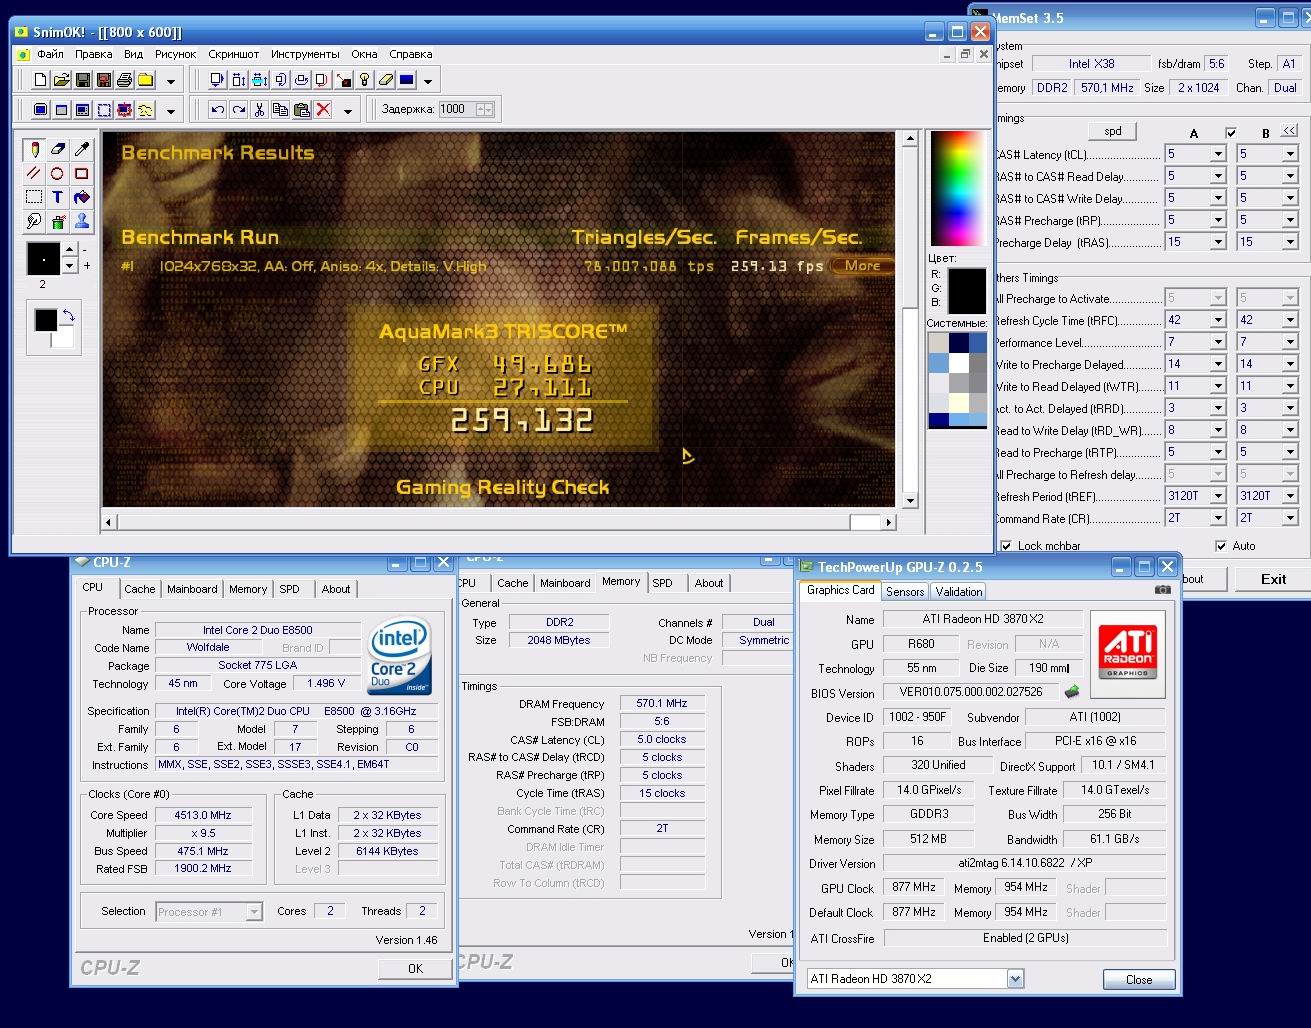Viewport: 1311px width, 1028px height.
Task: Open SPD tab in the CPU-Z Memory window
Action: tap(663, 583)
